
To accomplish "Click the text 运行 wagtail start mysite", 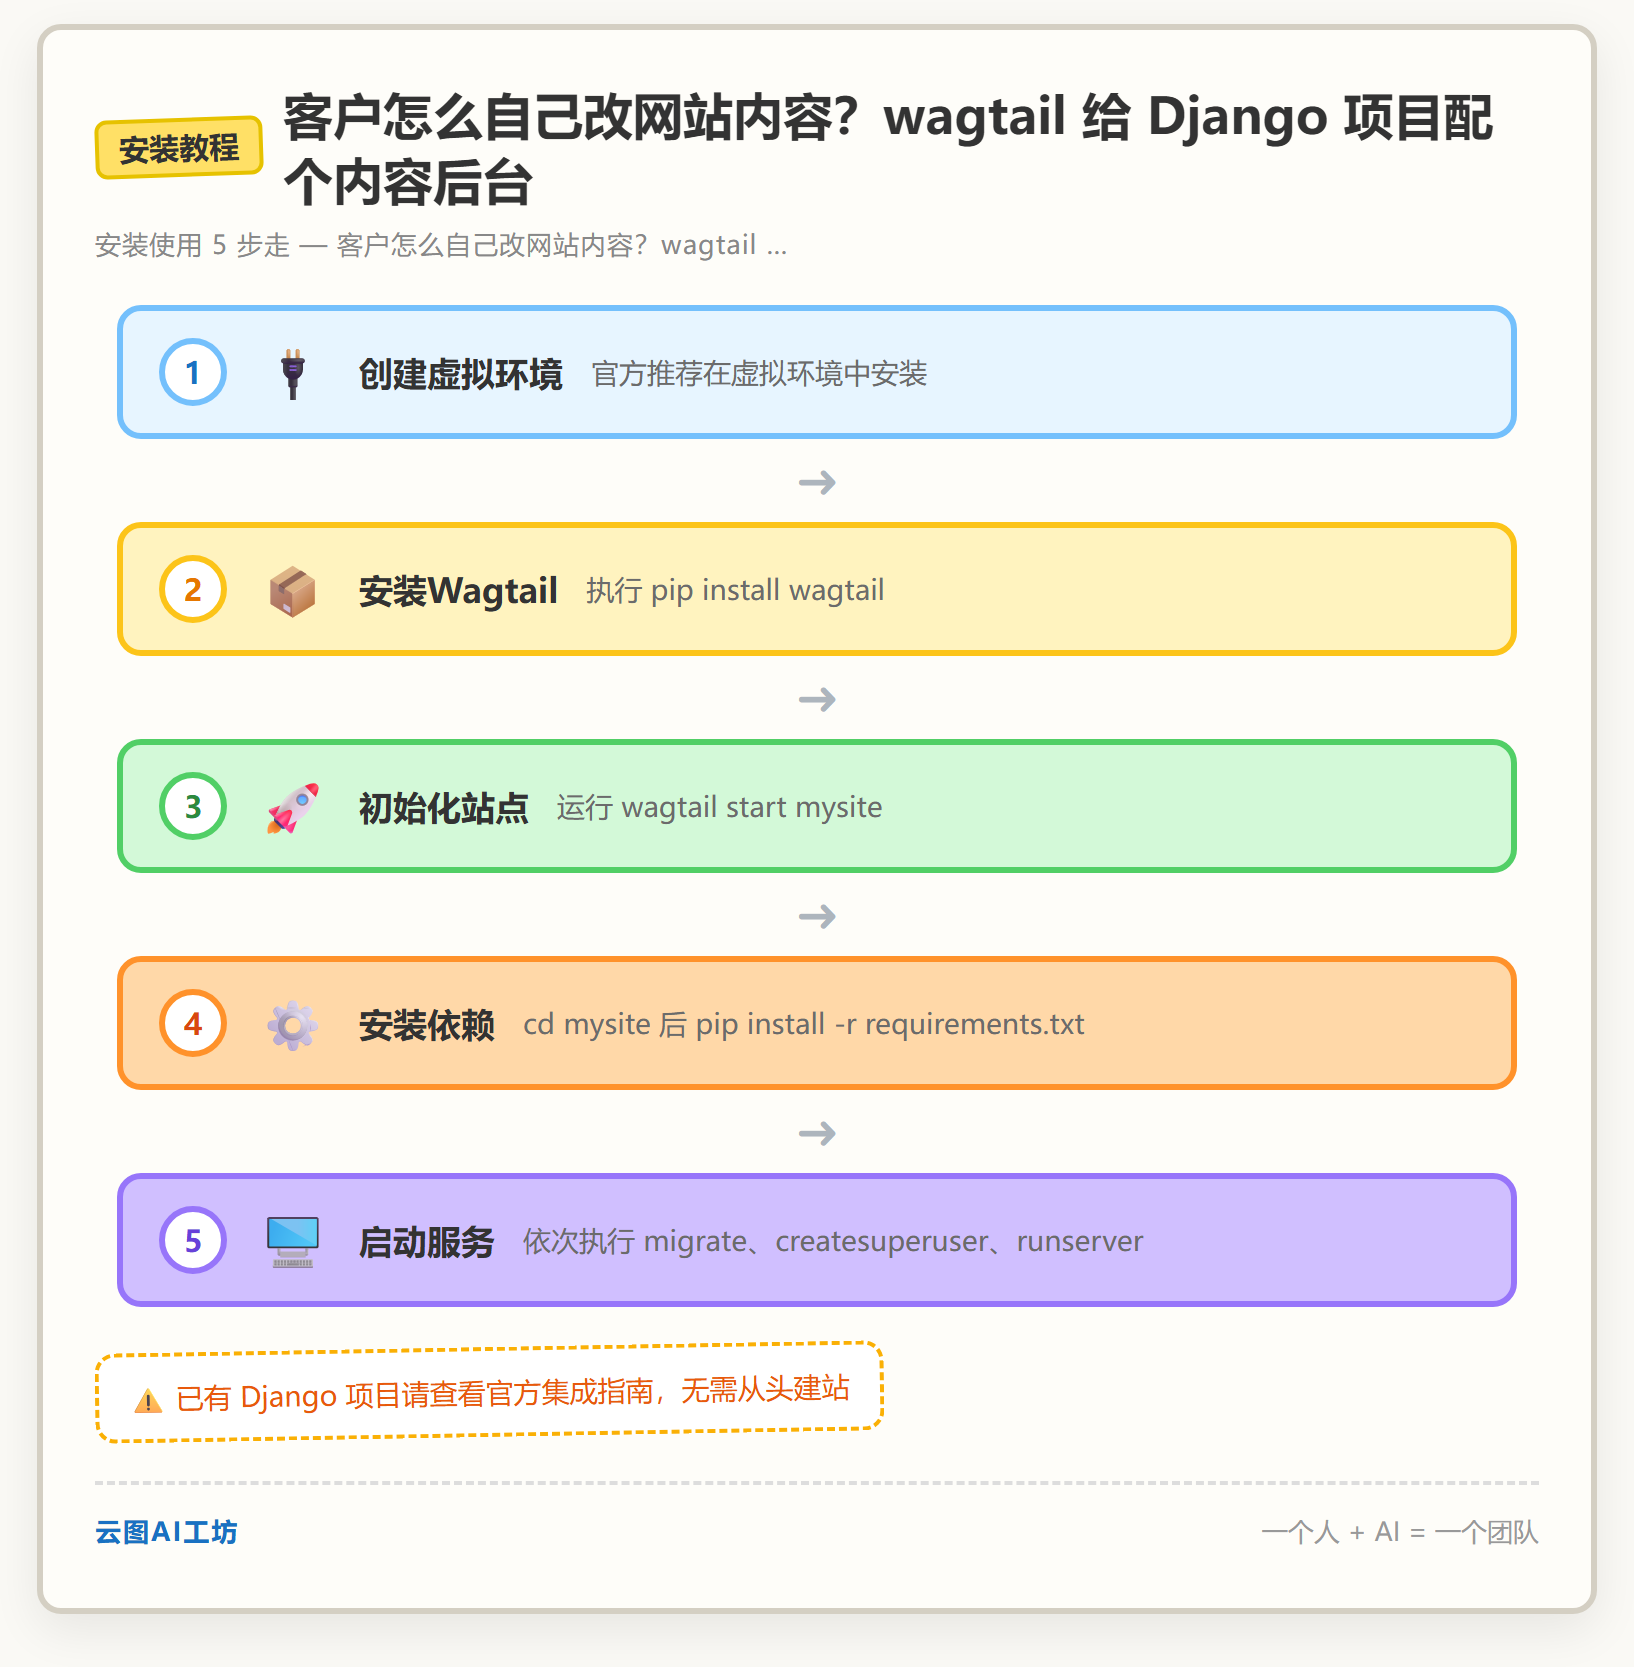I will [x=719, y=807].
